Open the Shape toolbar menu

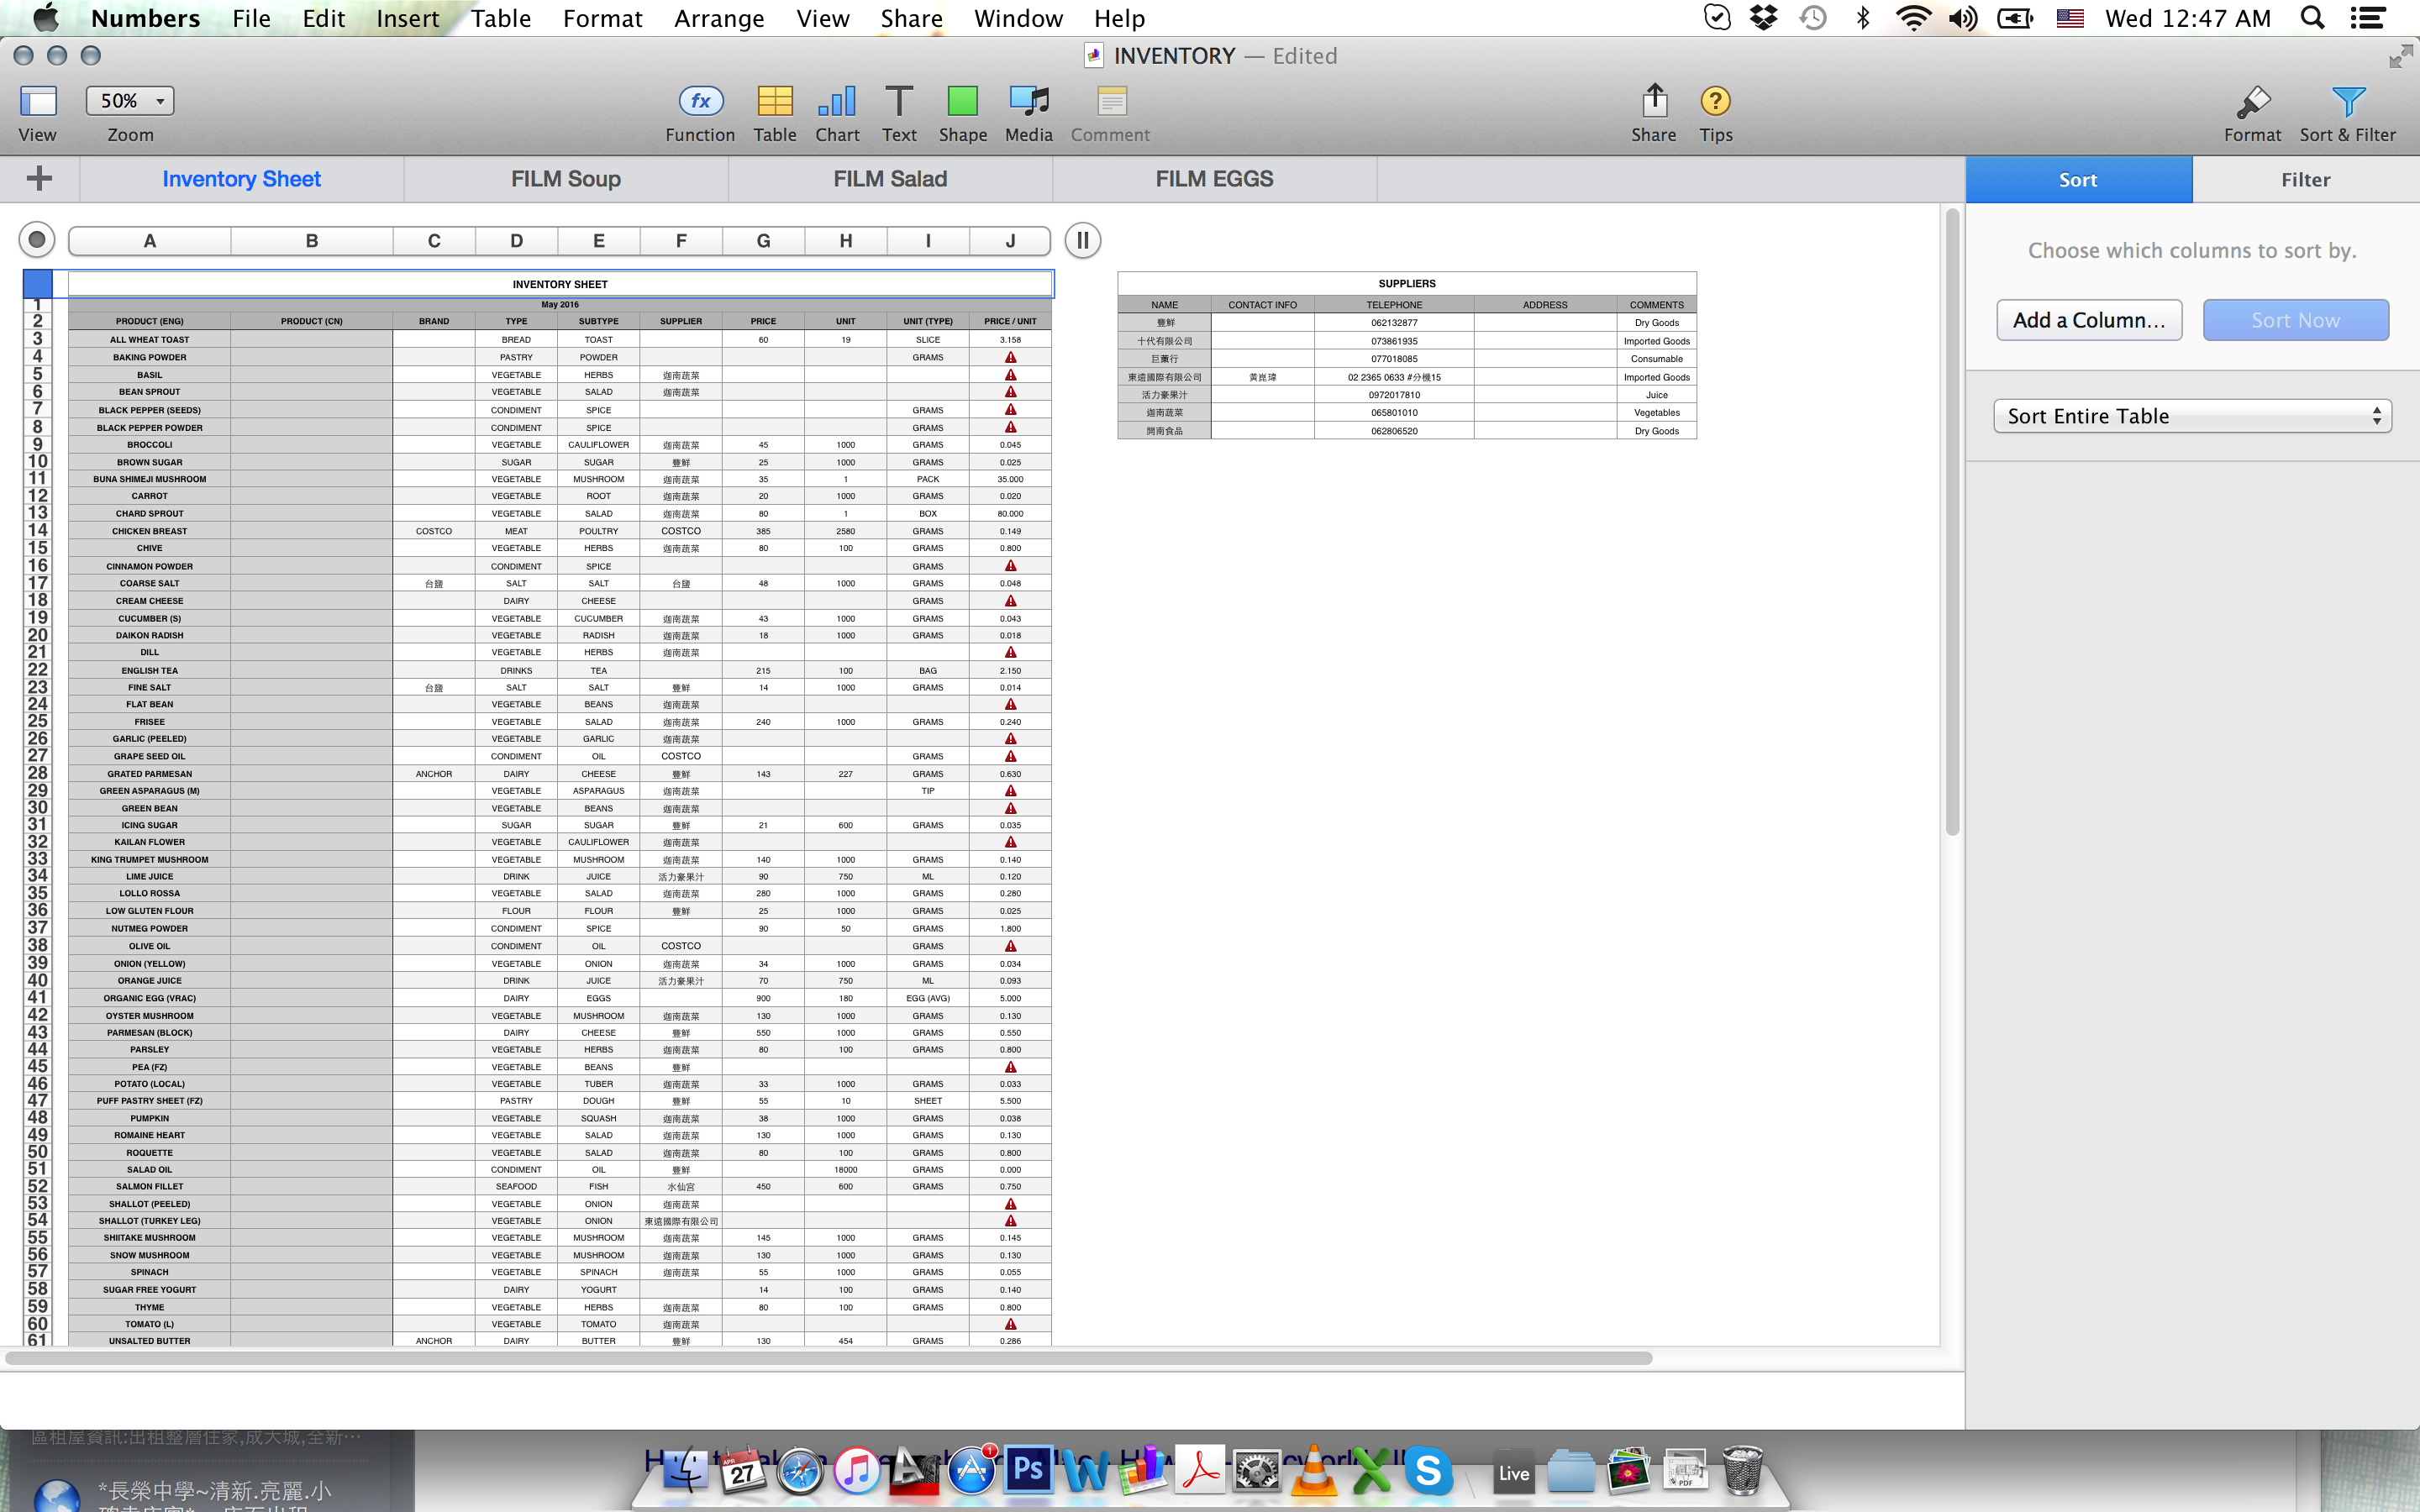click(962, 101)
